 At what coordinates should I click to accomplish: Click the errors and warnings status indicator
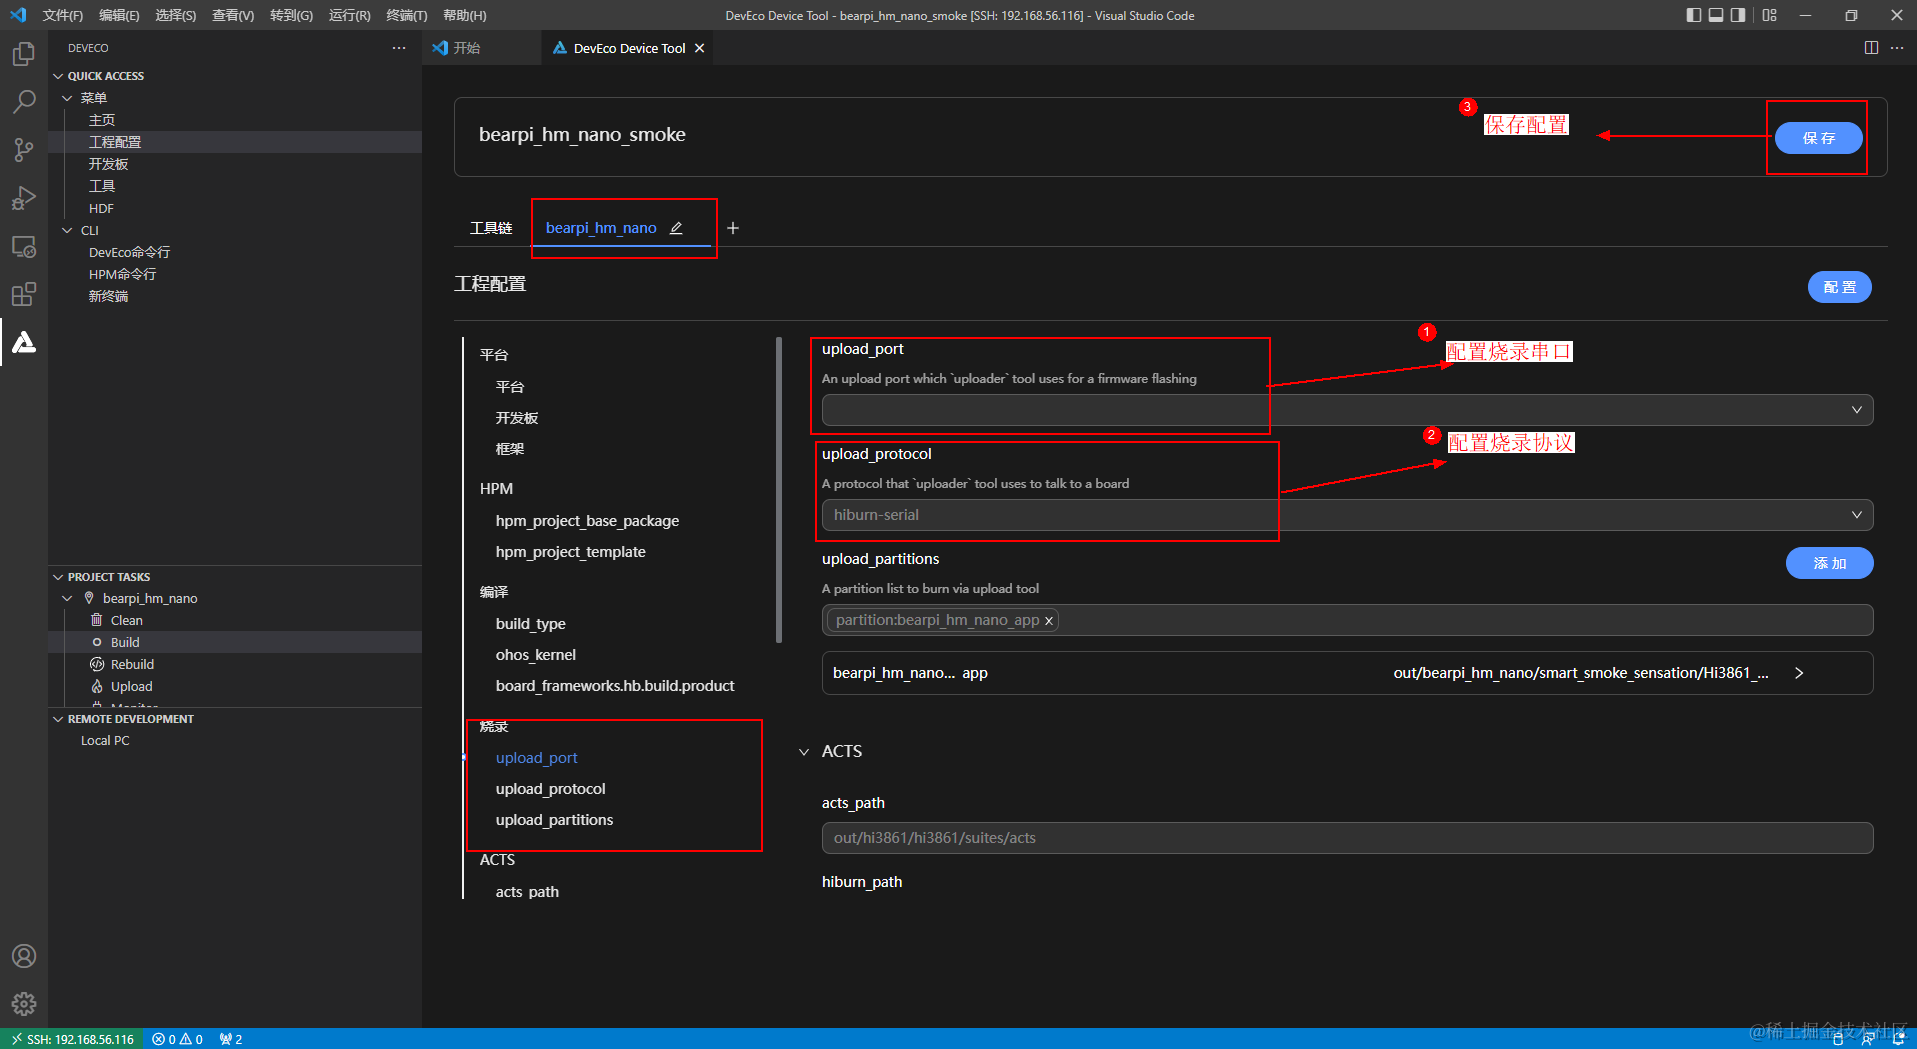tap(178, 1039)
